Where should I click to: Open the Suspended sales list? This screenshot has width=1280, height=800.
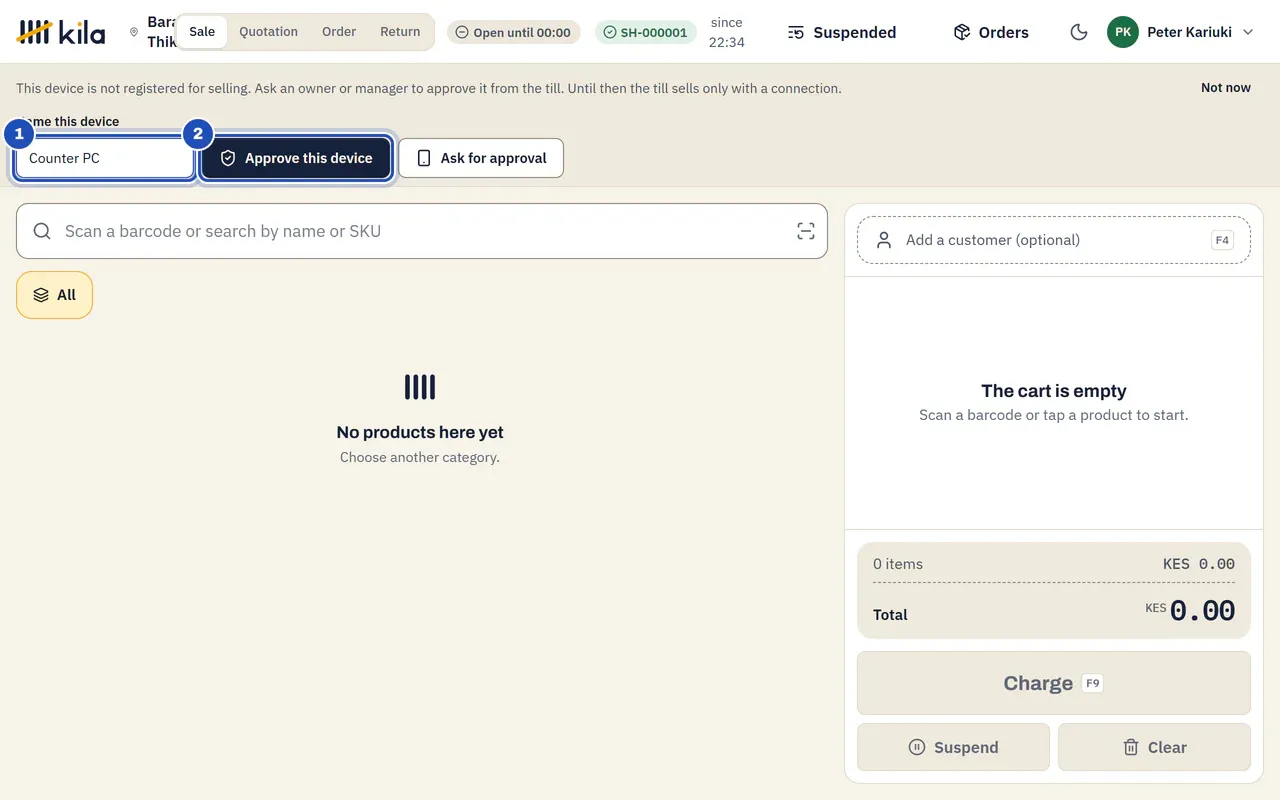(x=842, y=32)
